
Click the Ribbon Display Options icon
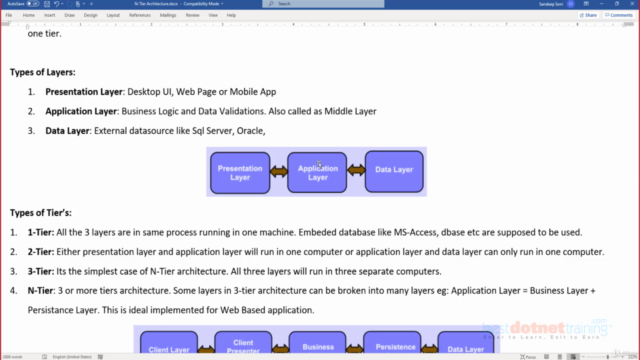[586, 4]
